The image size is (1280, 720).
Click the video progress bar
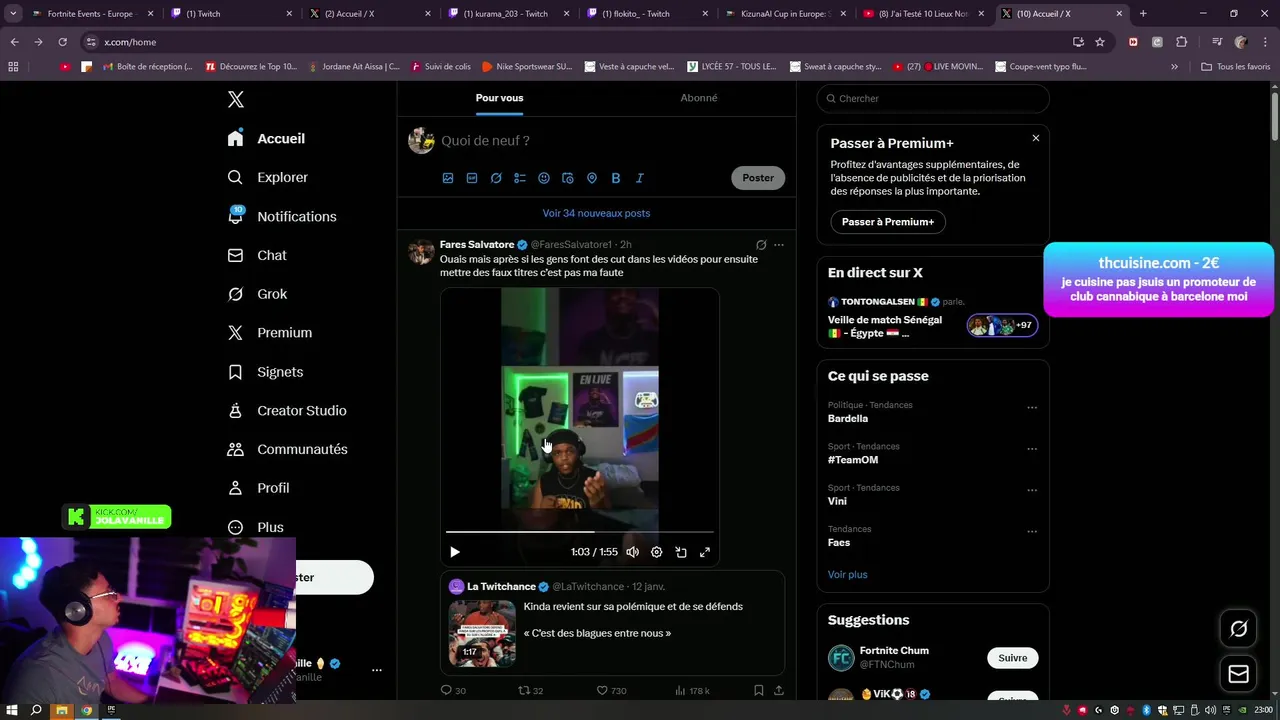point(580,532)
